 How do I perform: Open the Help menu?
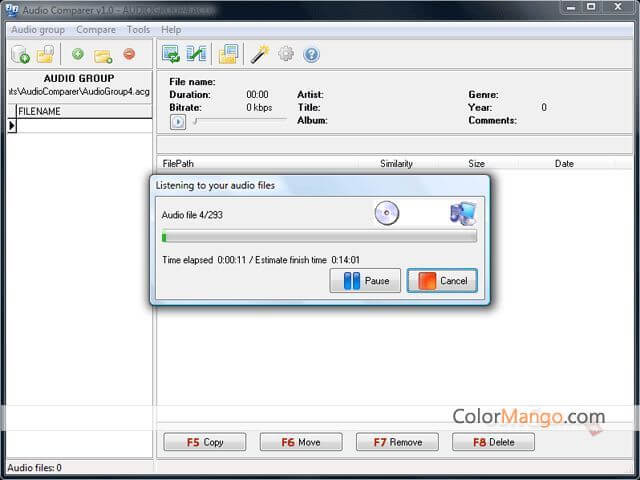tap(171, 30)
